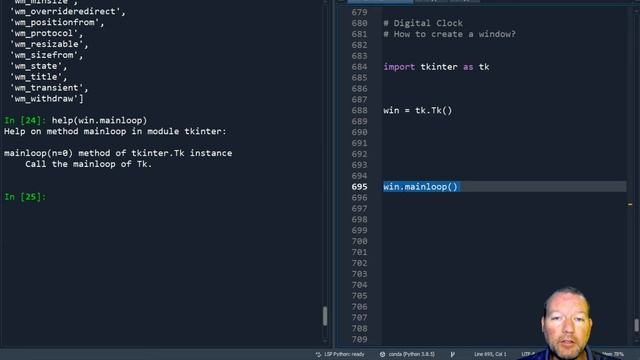This screenshot has height=360, width=640.
Task: Click the LSP Python ready status icon
Action: (318, 354)
